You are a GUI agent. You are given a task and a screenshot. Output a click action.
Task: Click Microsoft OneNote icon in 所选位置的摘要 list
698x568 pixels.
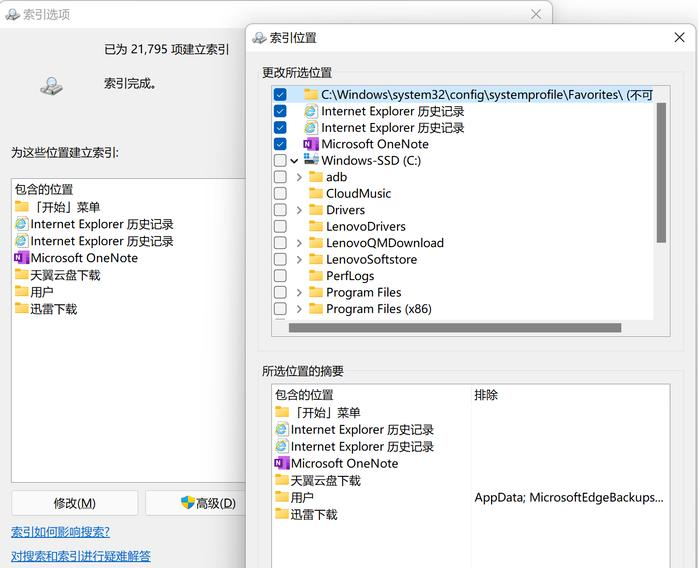click(282, 463)
